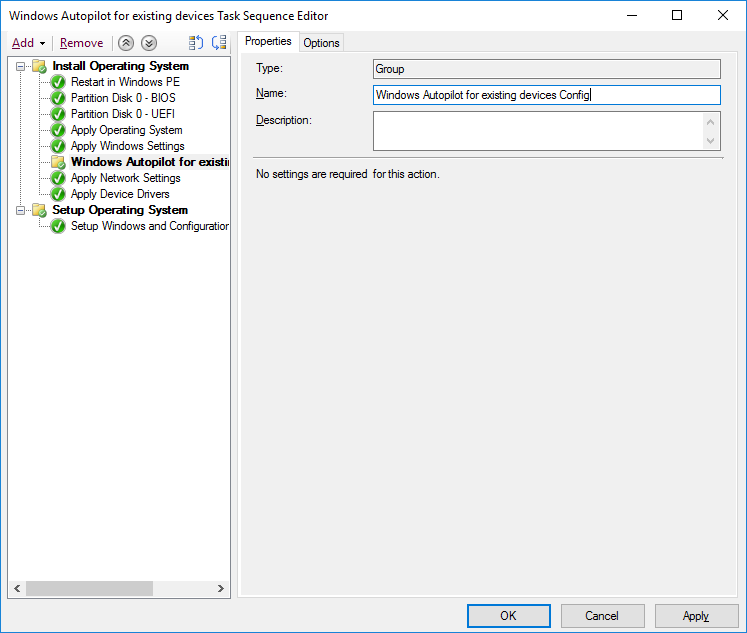This screenshot has width=747, height=633.
Task: Select Partition Disk 0 - UEFI step
Action: tap(122, 114)
